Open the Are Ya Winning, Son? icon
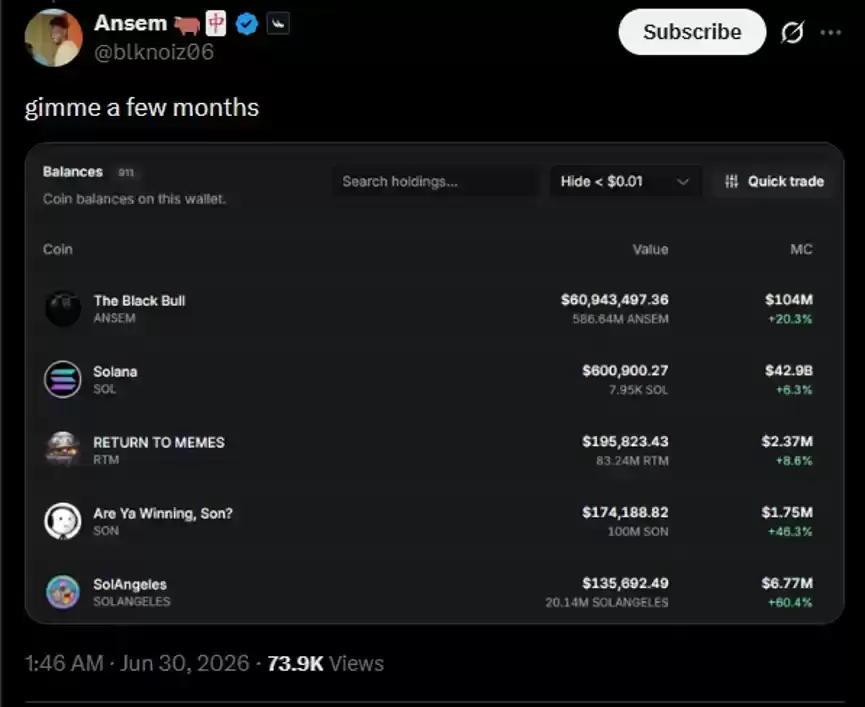This screenshot has height=707, width=865. tap(63, 521)
